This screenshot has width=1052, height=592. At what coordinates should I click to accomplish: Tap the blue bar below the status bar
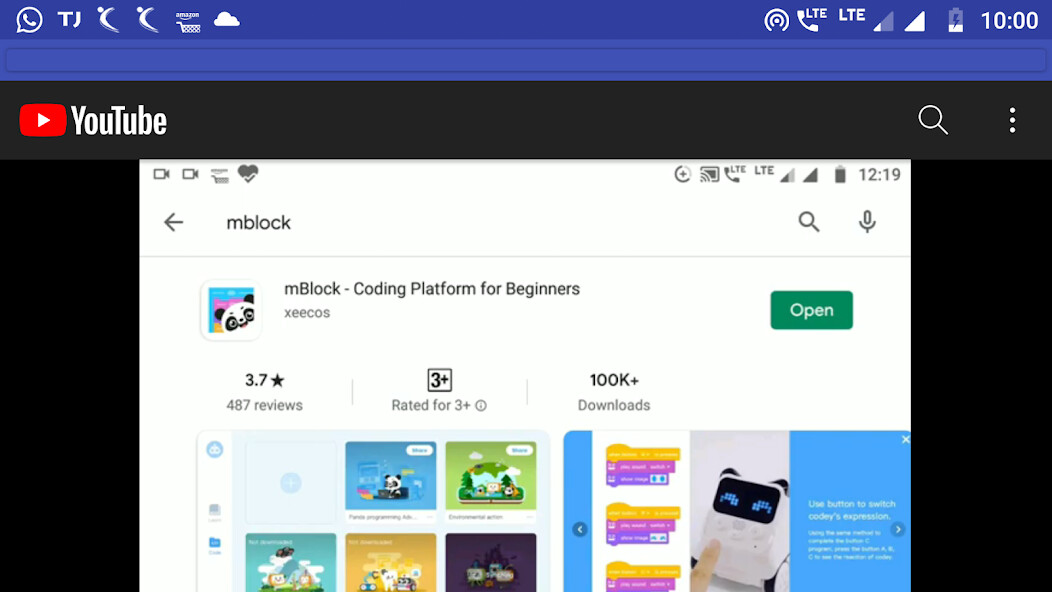tap(526, 60)
